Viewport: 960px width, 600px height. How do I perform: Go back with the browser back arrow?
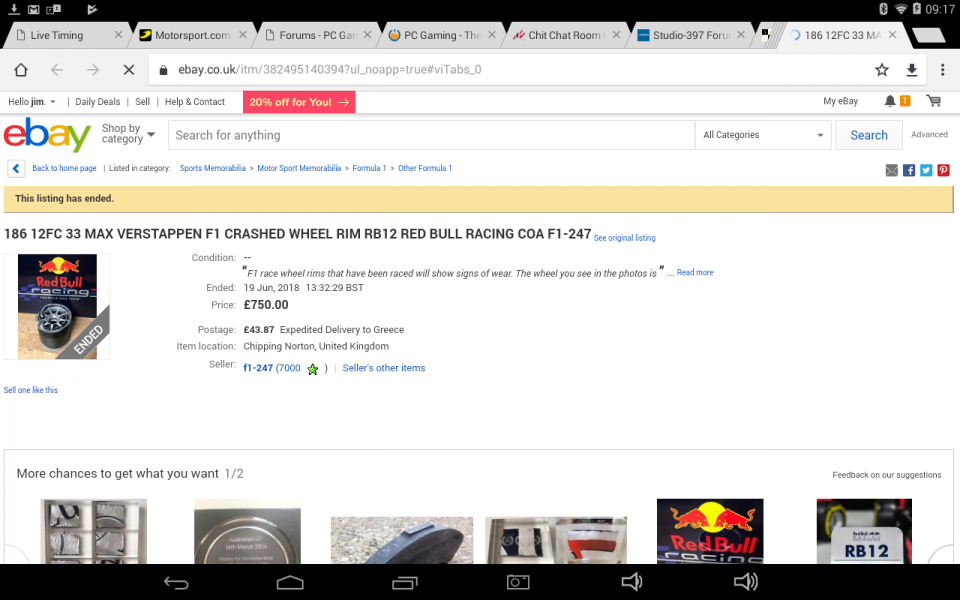pos(57,70)
